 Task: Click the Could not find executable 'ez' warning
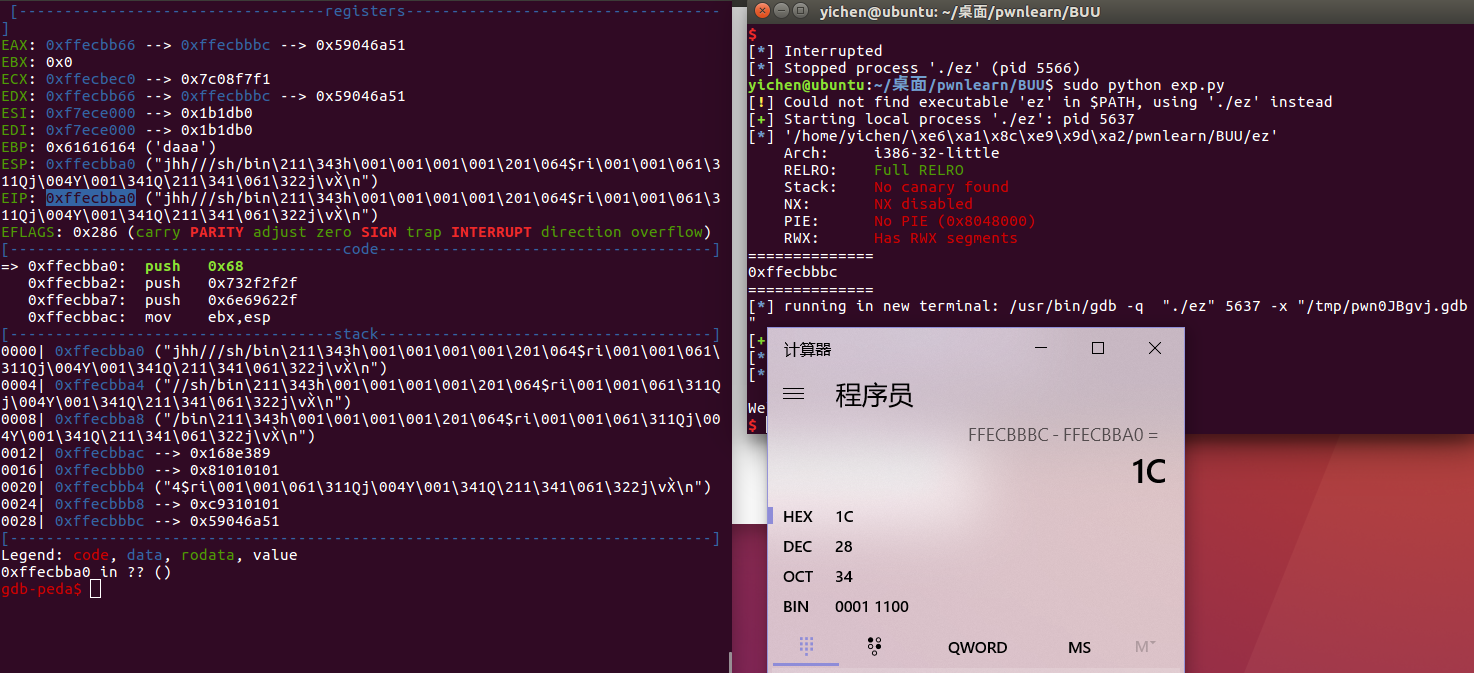click(1040, 102)
